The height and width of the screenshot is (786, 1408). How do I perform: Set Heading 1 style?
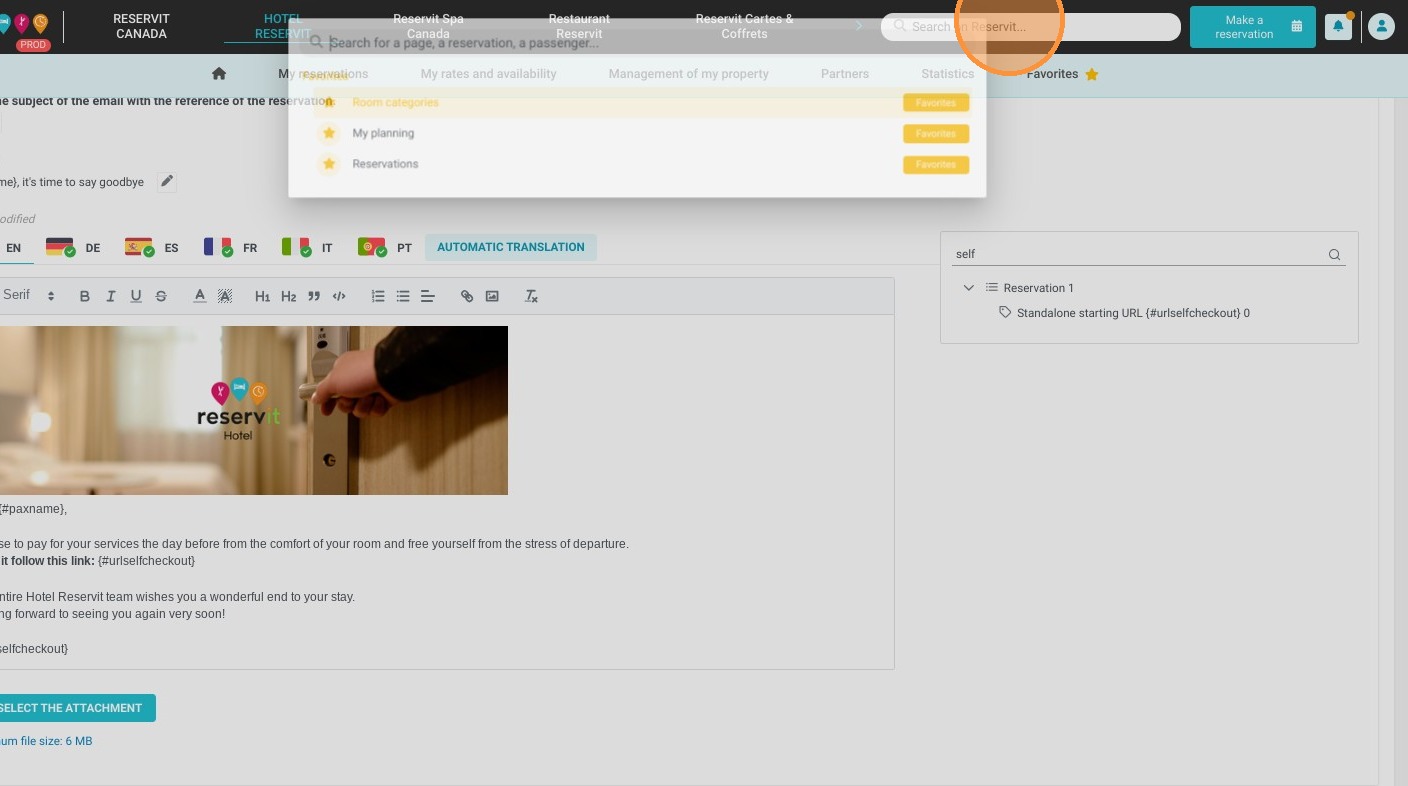pyautogui.click(x=263, y=296)
